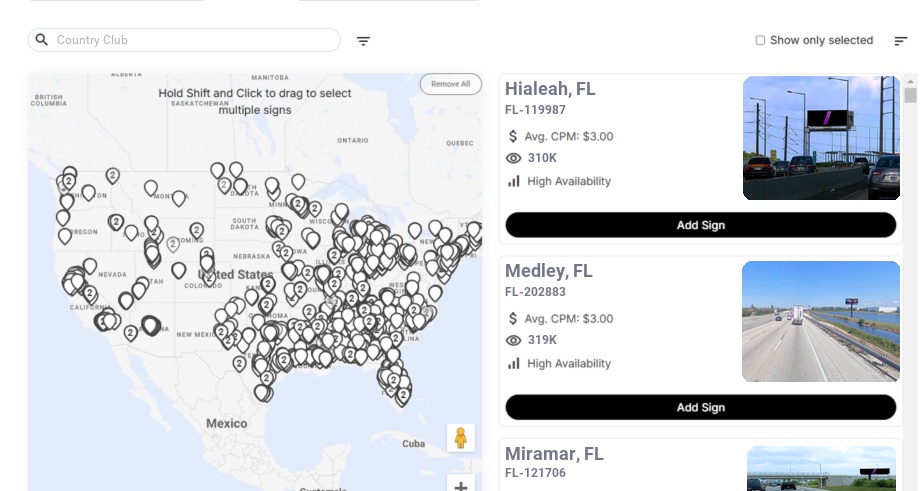Add the Hialeah, FL sign
Screen dimensions: 920x491
700,225
